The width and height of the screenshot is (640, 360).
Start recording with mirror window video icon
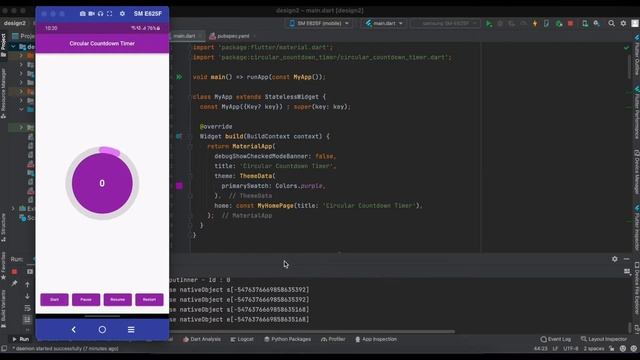[x=91, y=13]
